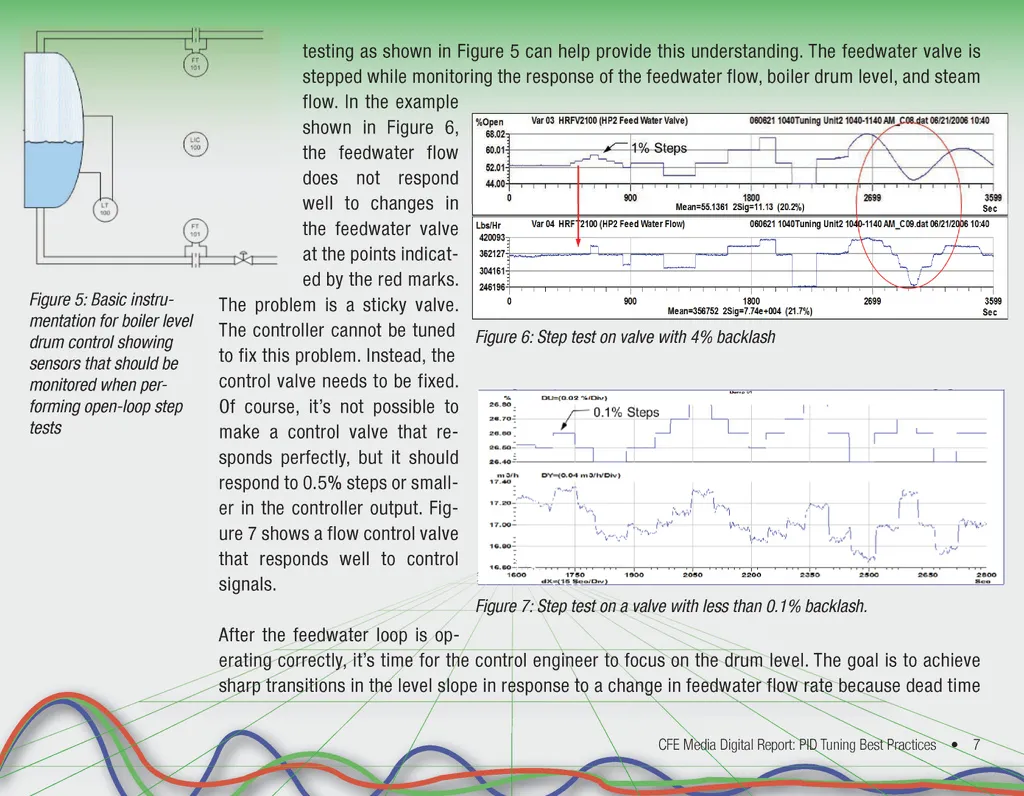Select the "0.1% Steps" chart annotation

coord(626,412)
